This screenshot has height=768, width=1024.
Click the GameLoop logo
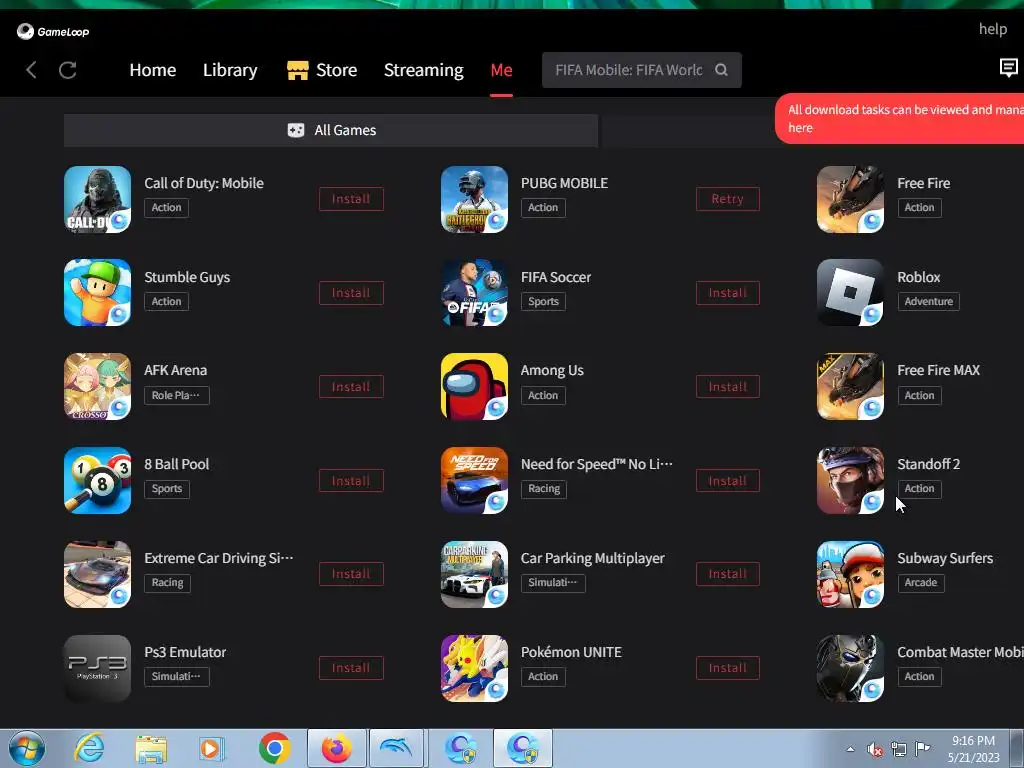(53, 31)
